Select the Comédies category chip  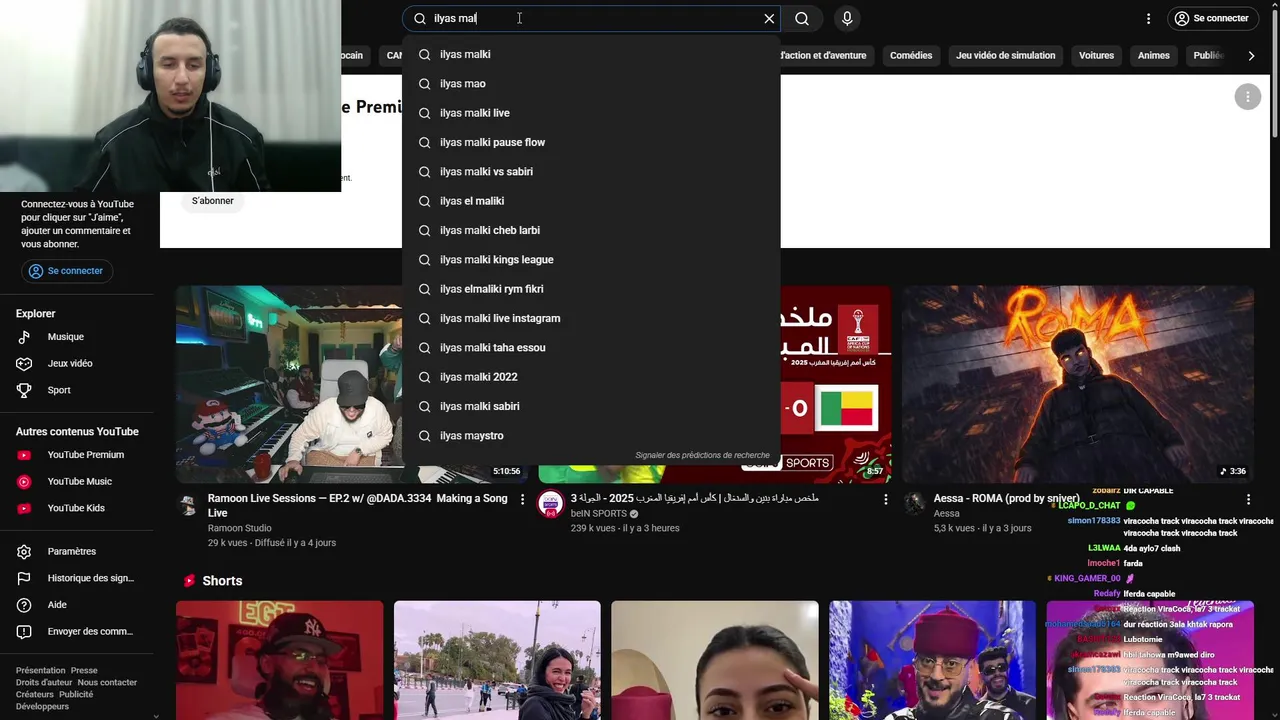click(x=911, y=56)
